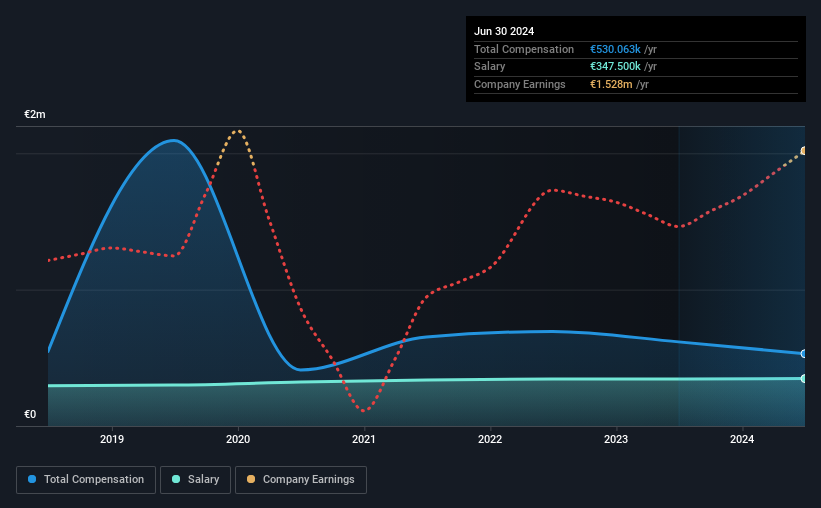Screen dimensions: 821x508
Task: Click the orange earnings endpoint marker at 2024
Action: (x=803, y=151)
